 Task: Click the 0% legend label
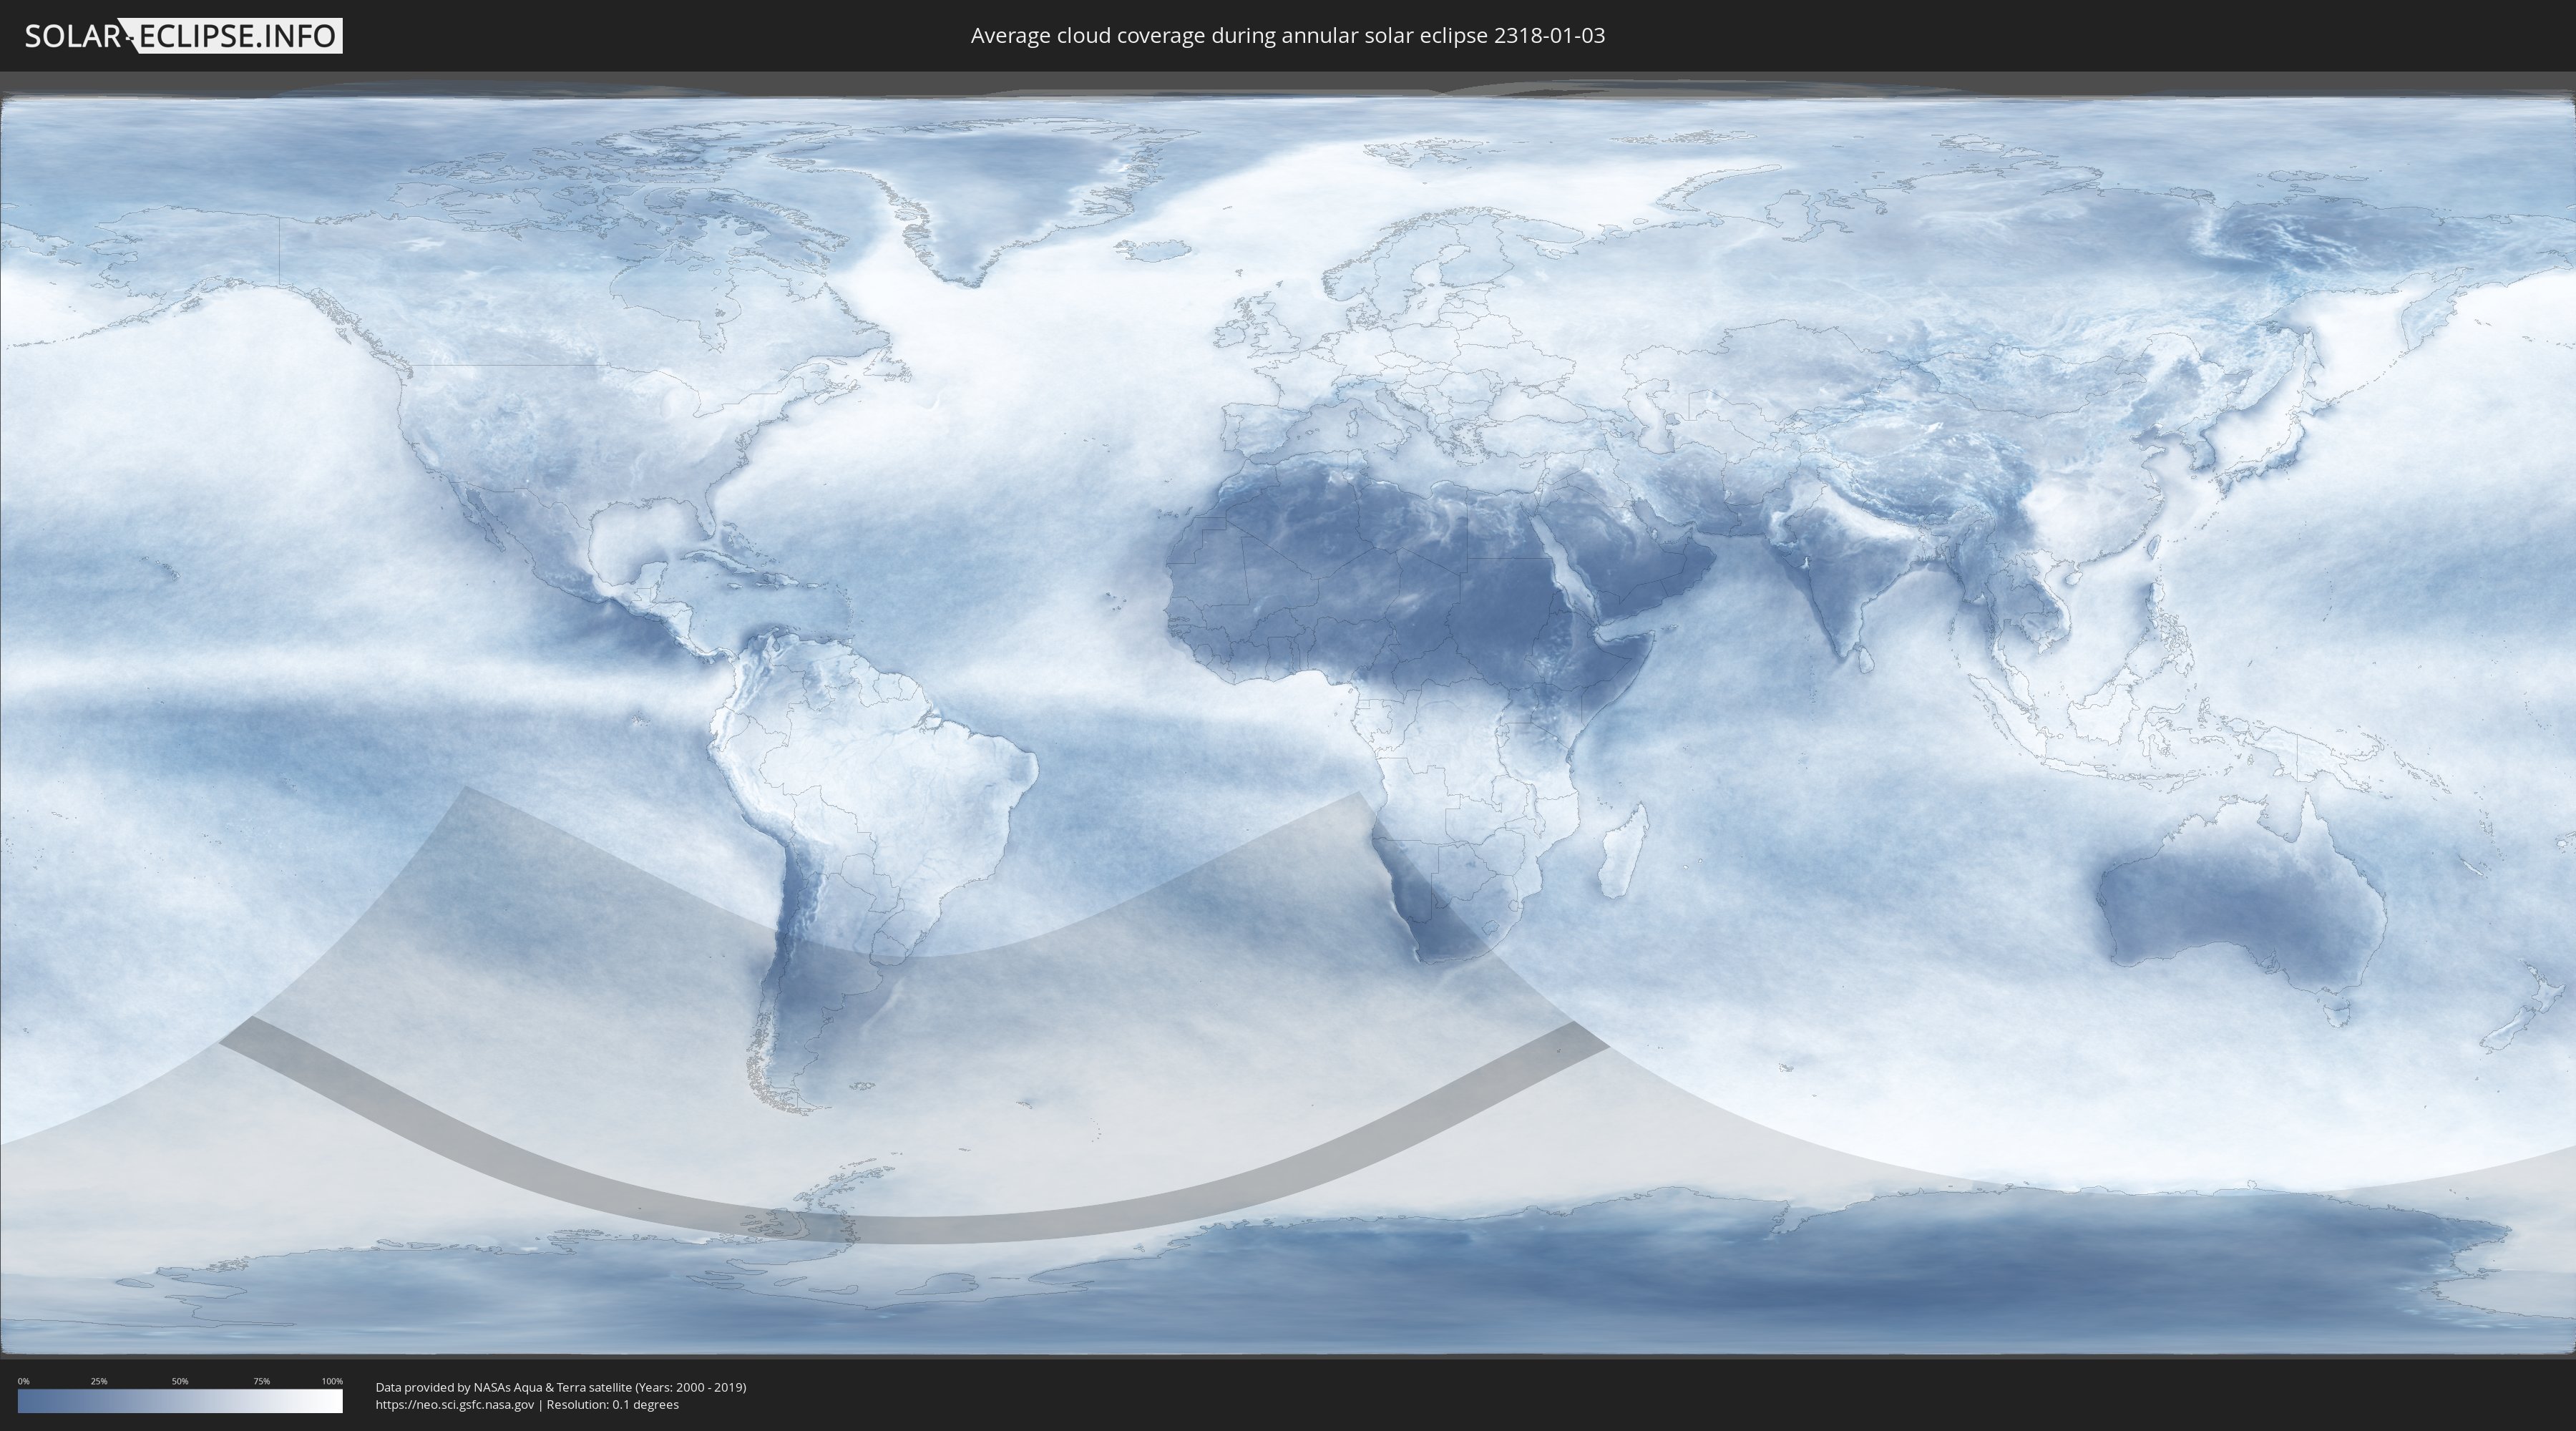click(x=23, y=1381)
